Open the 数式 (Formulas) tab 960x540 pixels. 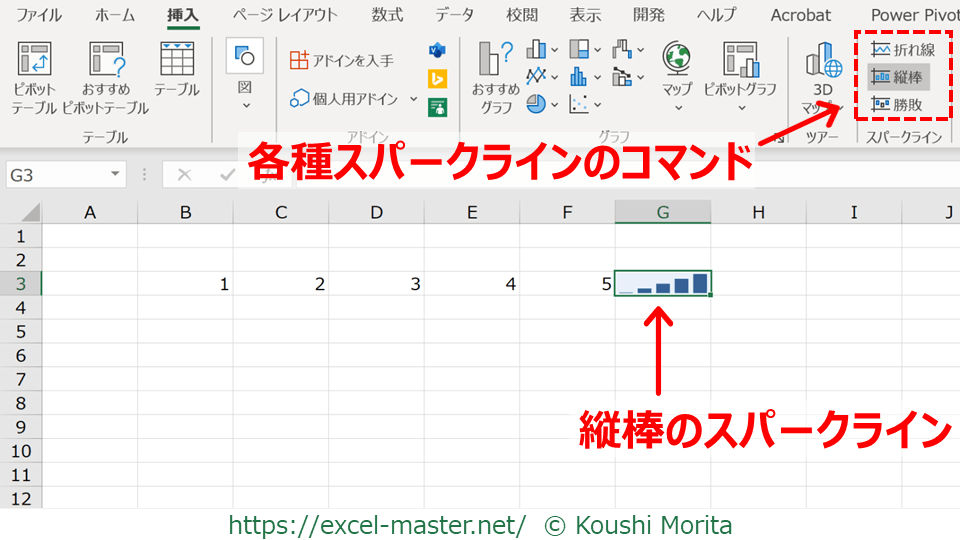387,15
